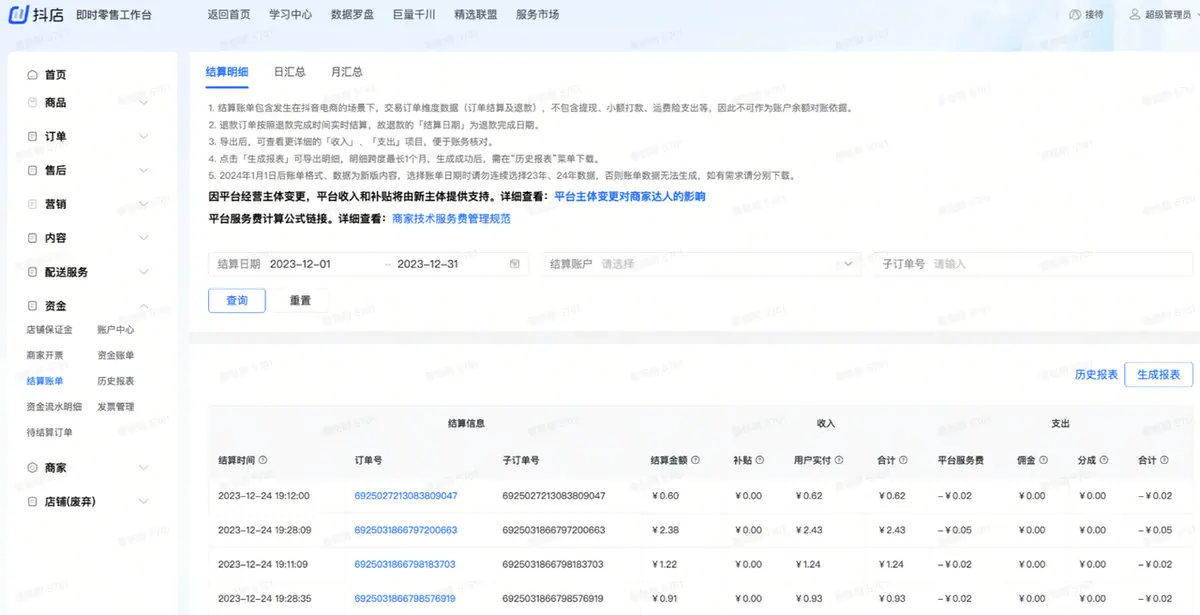Expand the 订单 menu chevron
The width and height of the screenshot is (1200, 615).
point(143,136)
